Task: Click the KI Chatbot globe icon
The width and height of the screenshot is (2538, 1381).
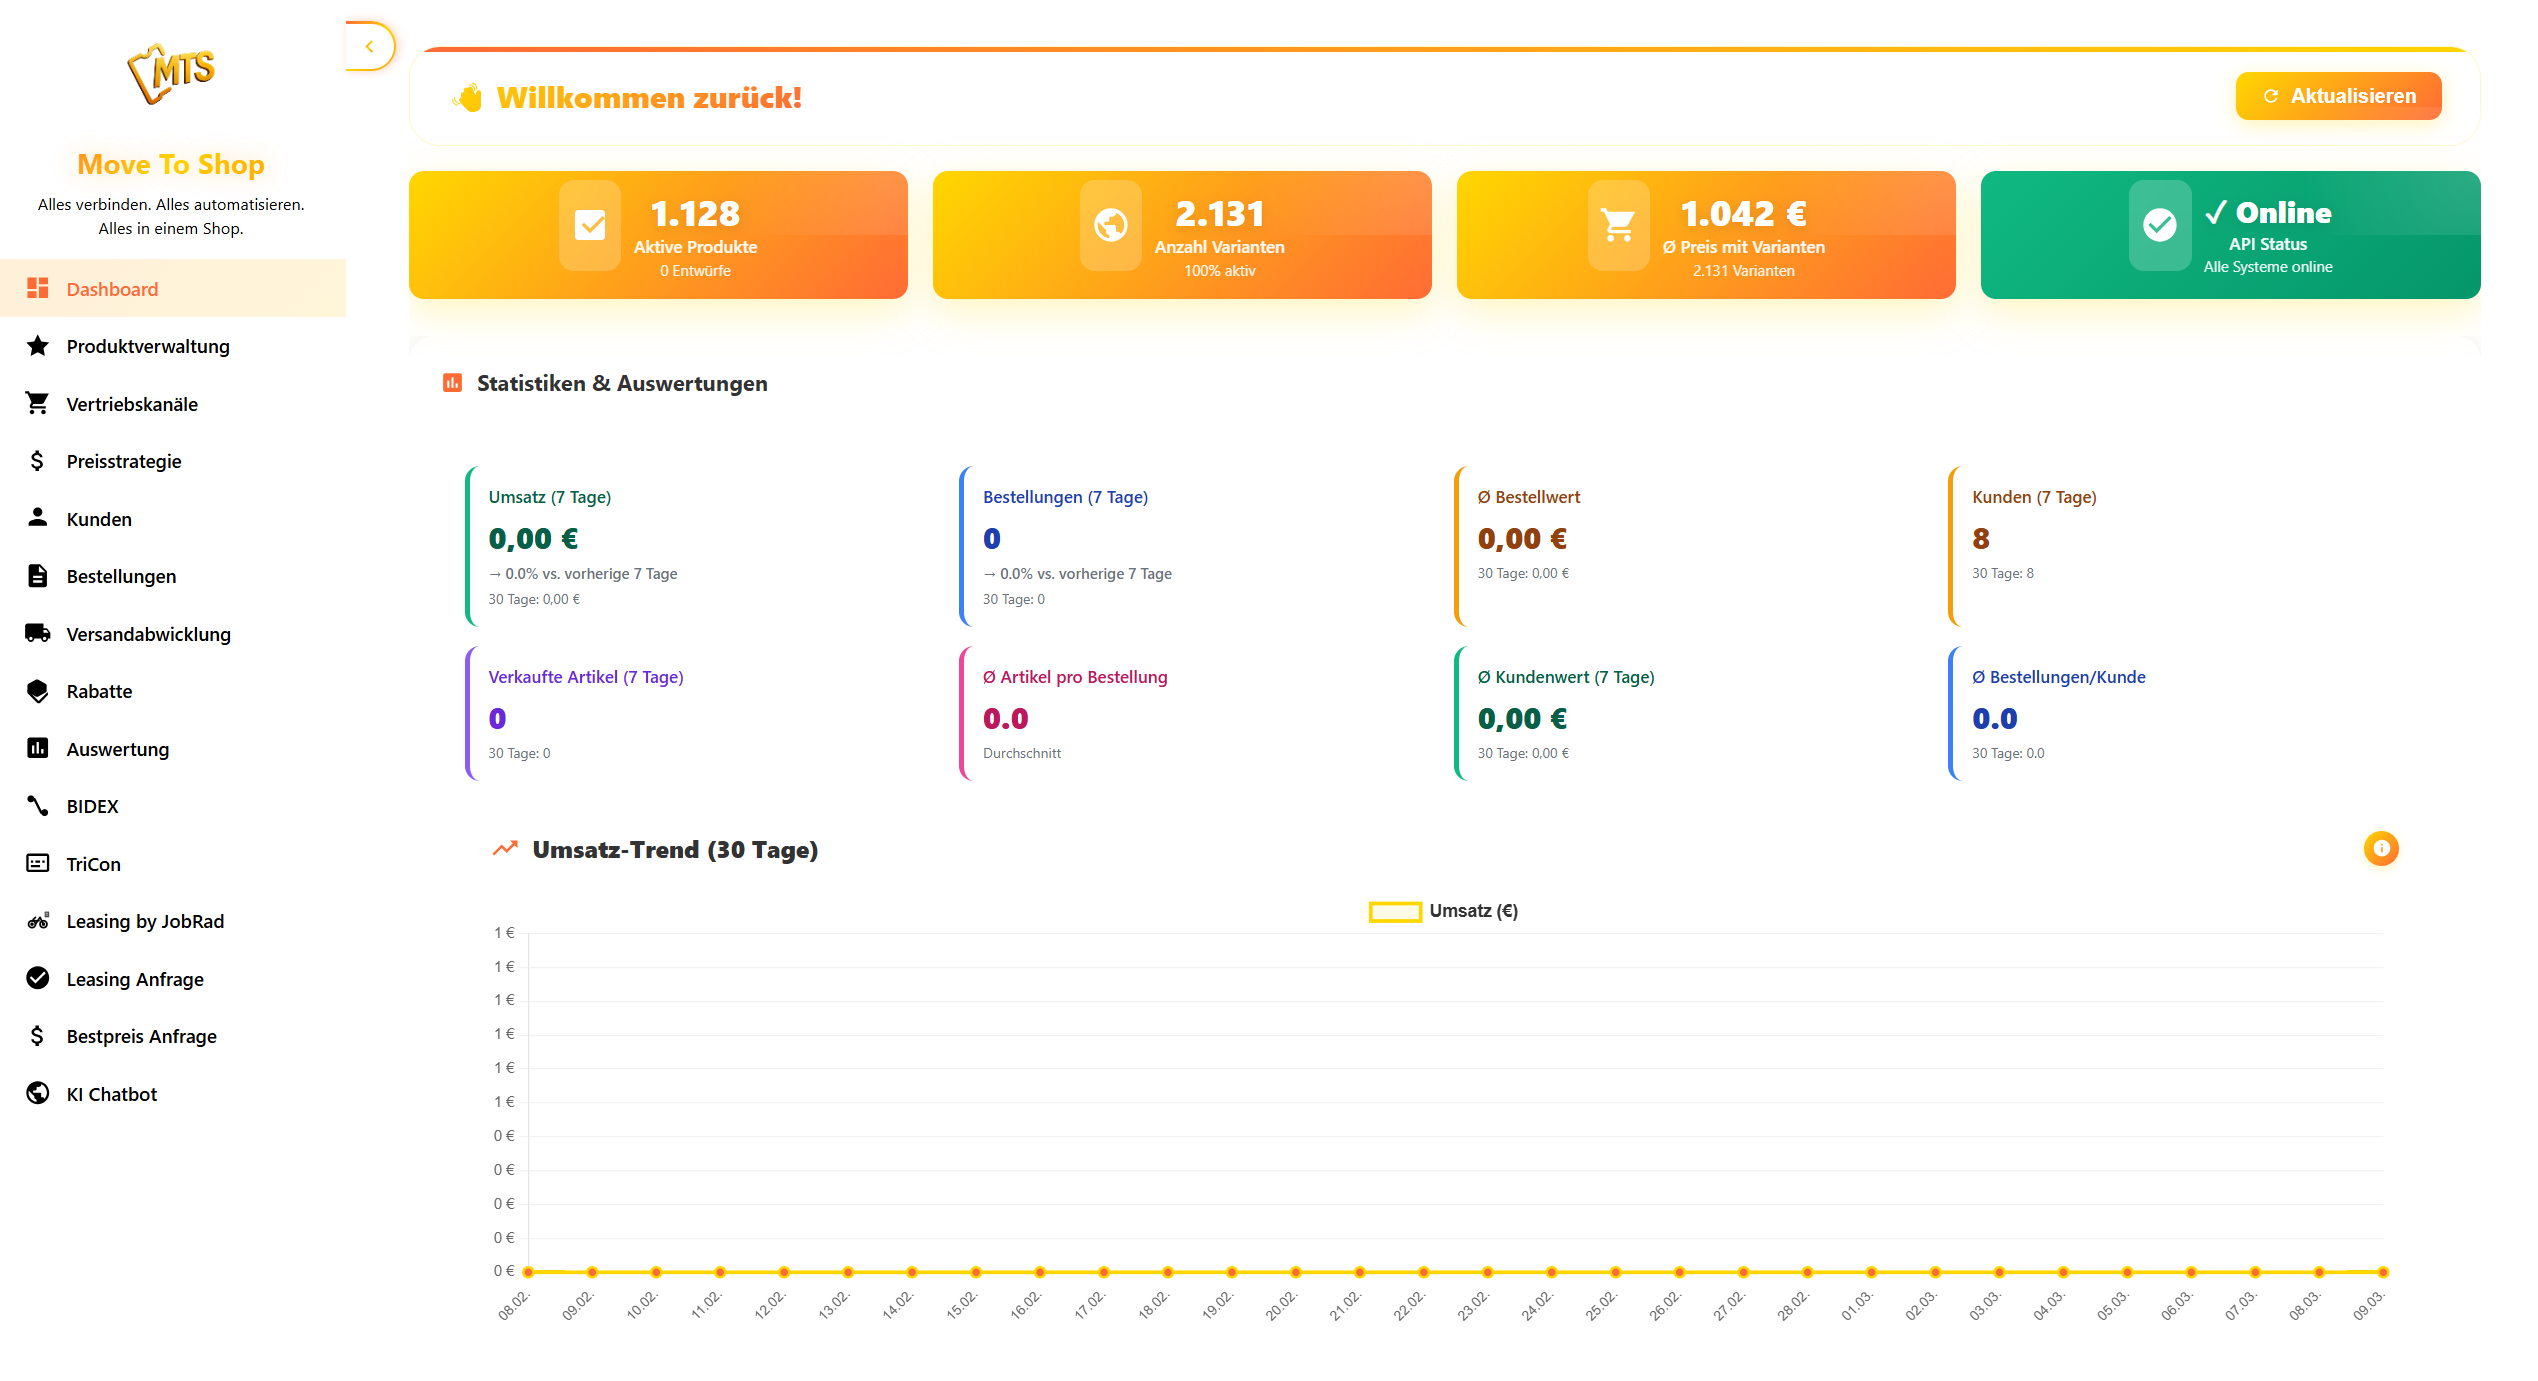Action: pos(38,1093)
